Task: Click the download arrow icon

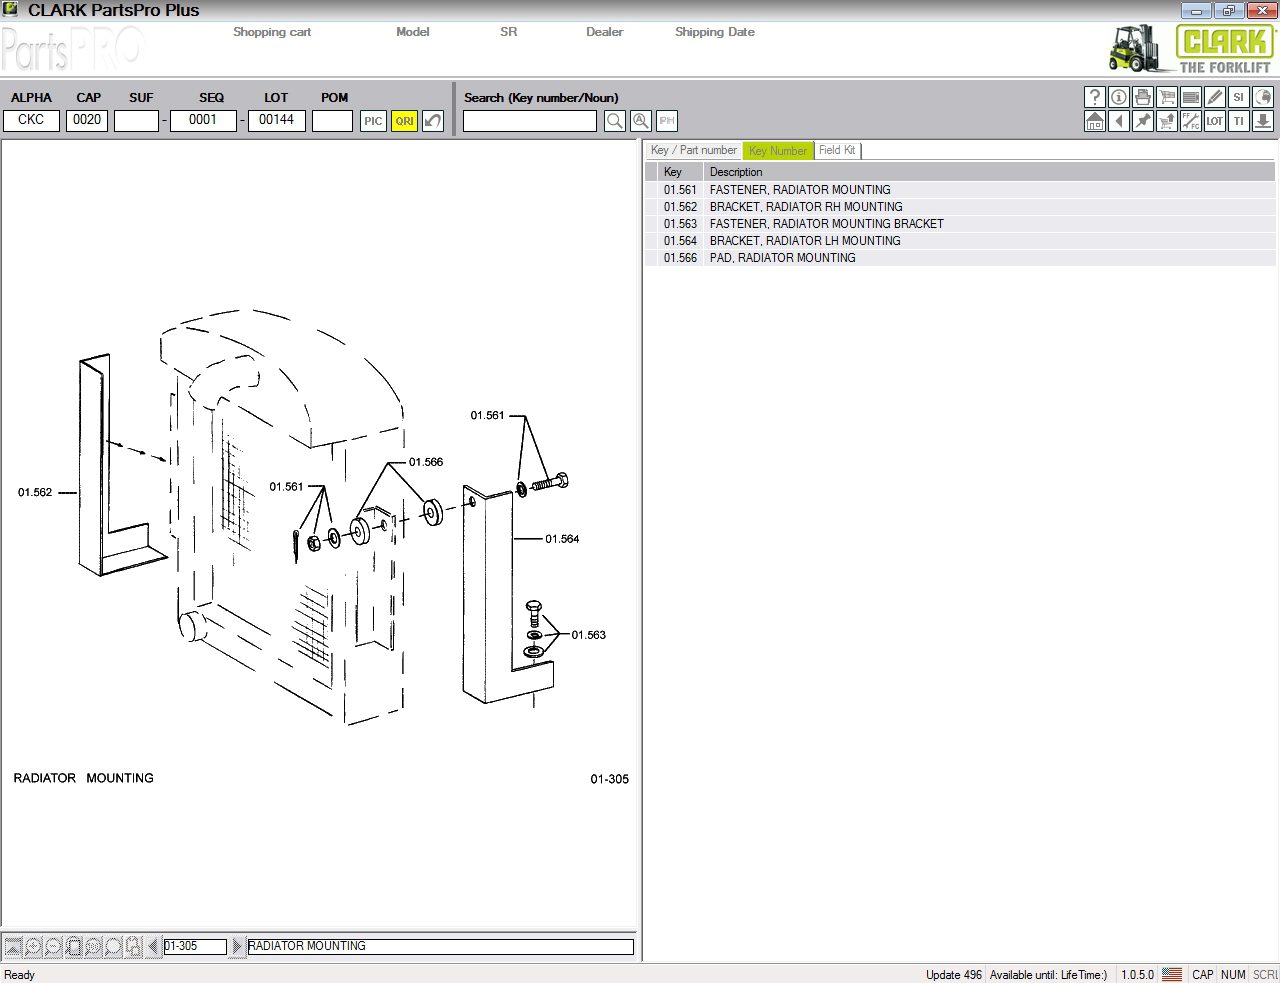Action: [x=1262, y=121]
